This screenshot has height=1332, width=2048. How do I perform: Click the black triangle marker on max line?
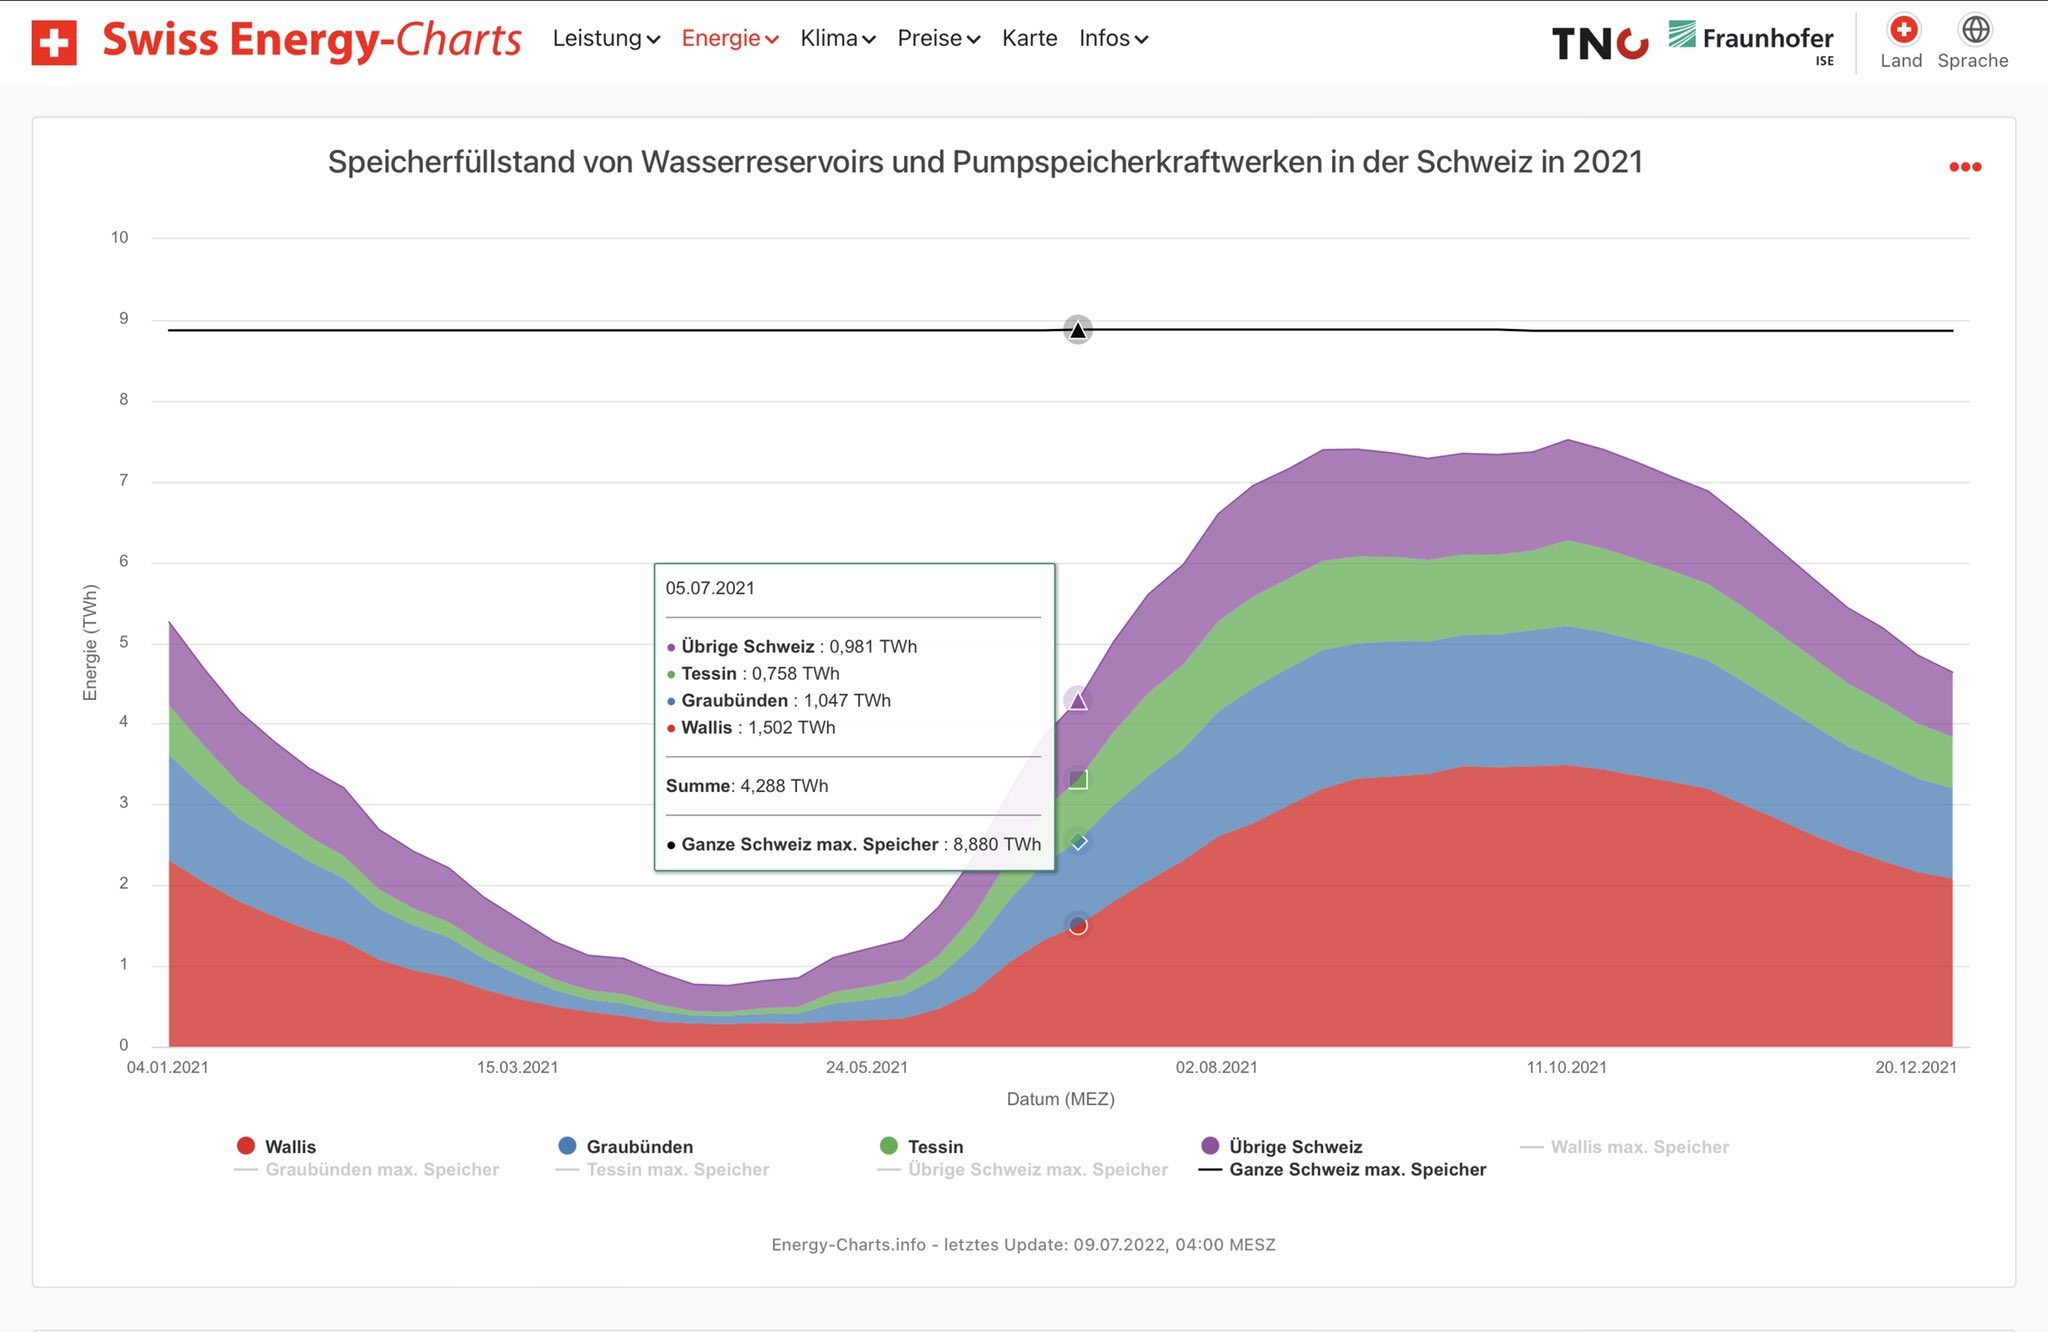pyautogui.click(x=1077, y=330)
